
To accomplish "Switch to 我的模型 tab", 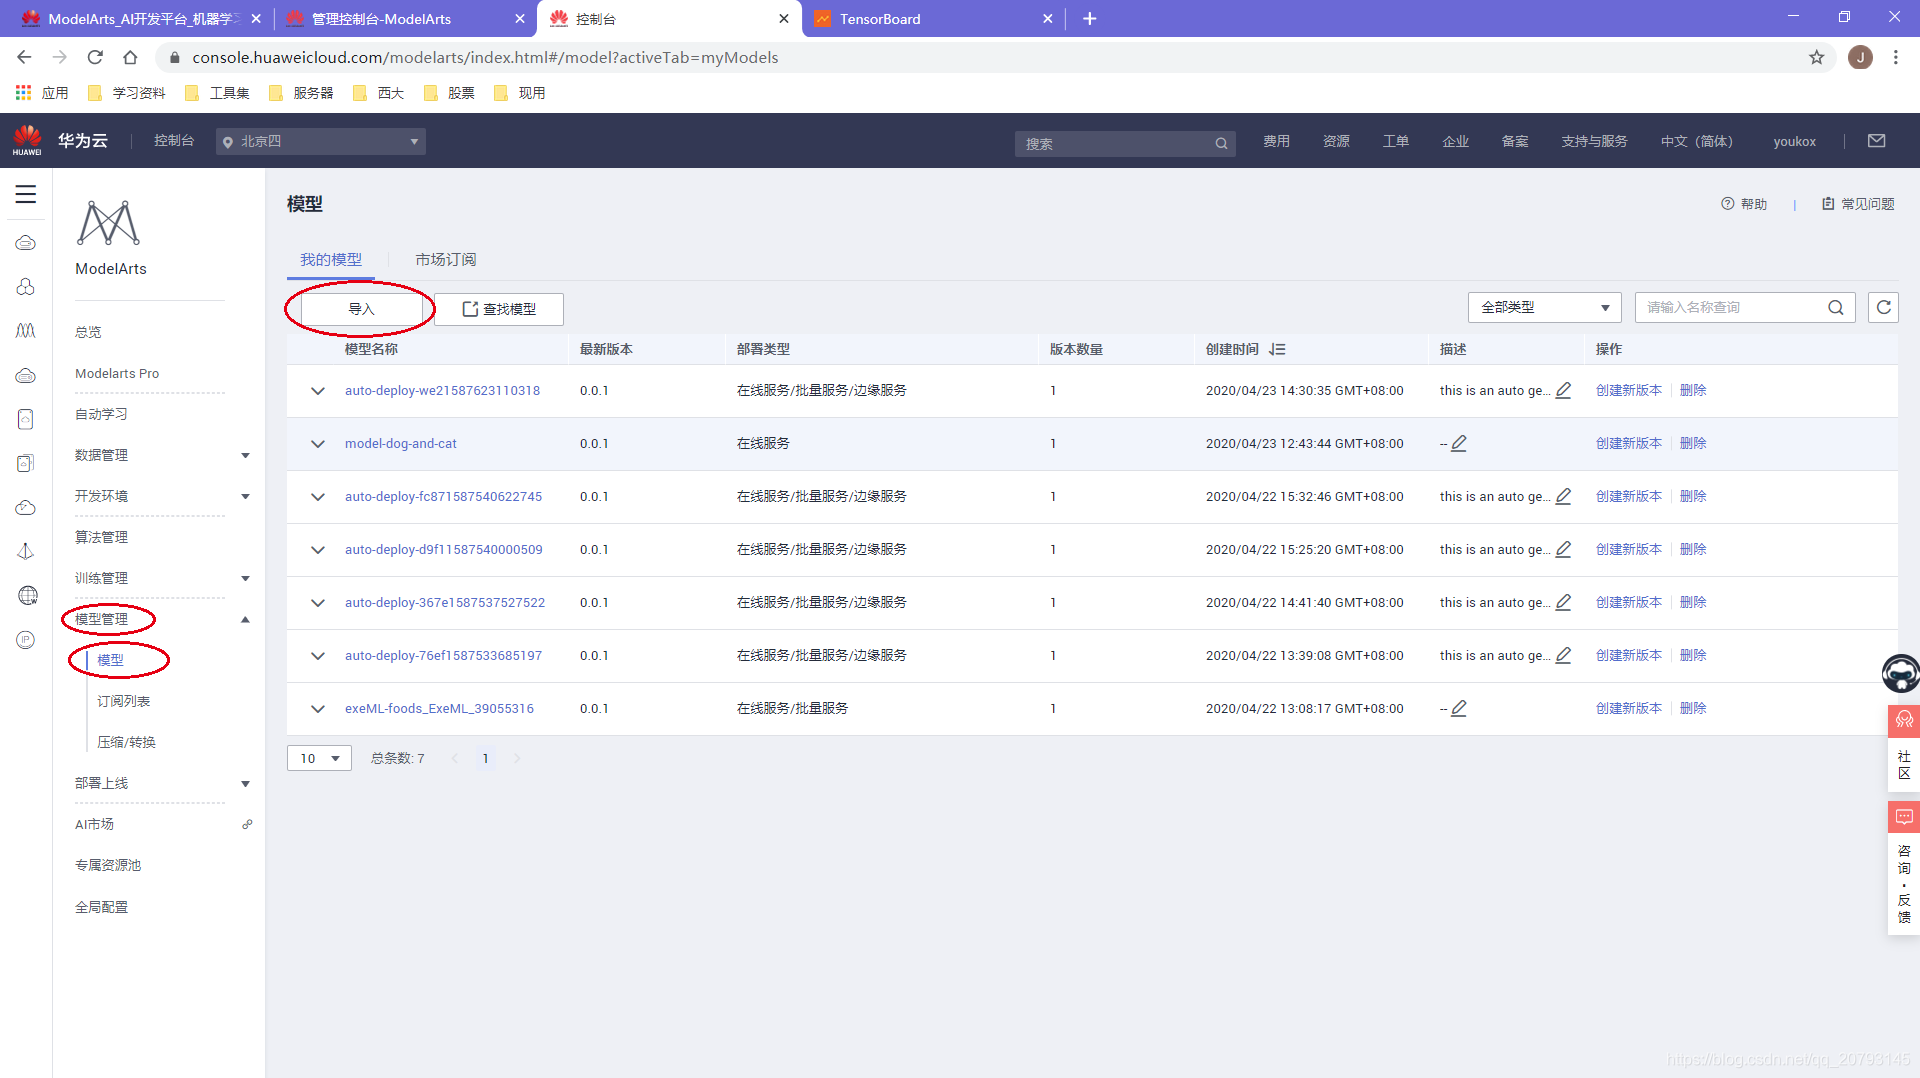I will (331, 260).
